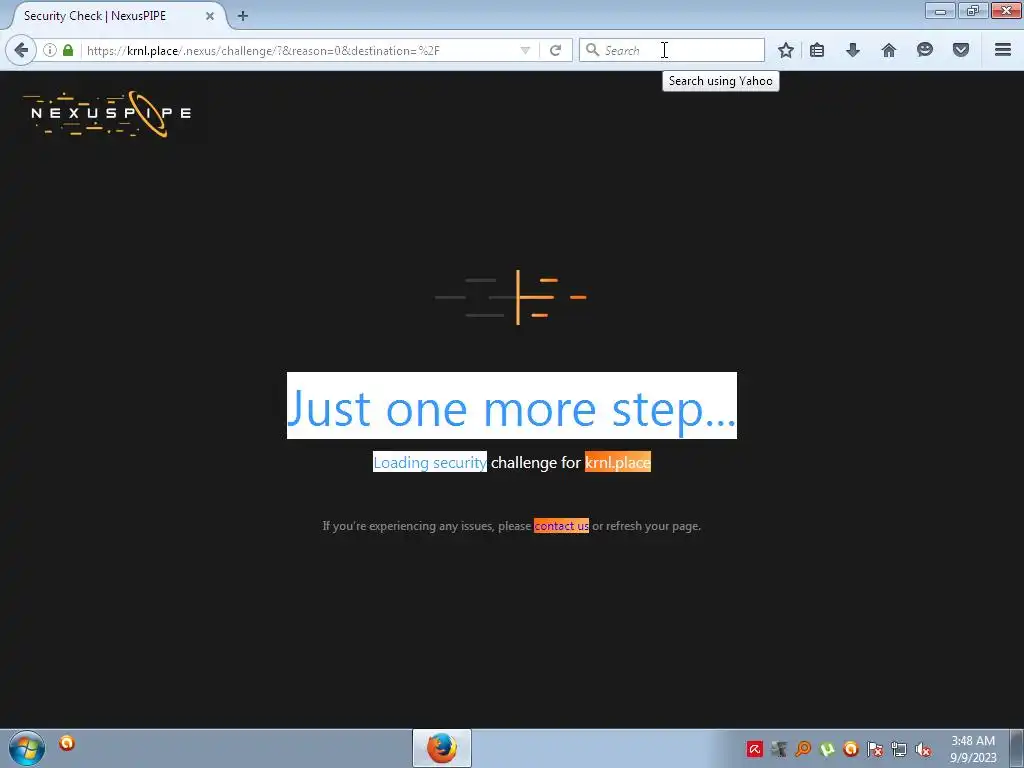The image size is (1024, 768).
Task: Open the contact us link
Action: (561, 526)
